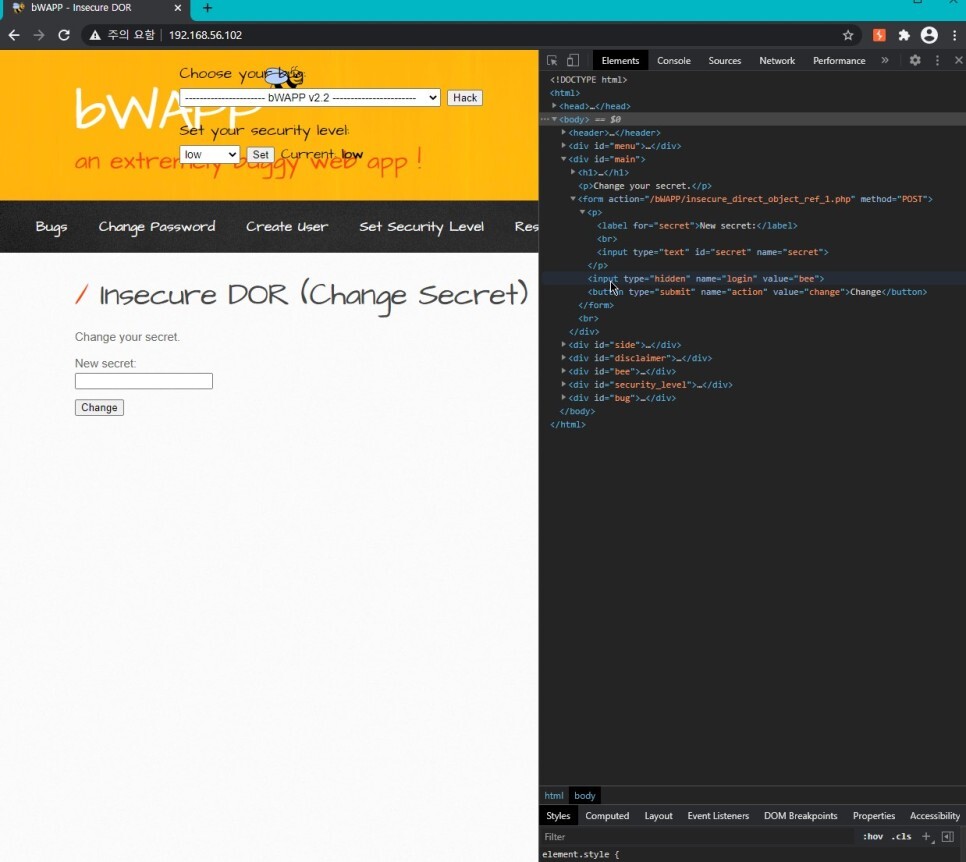
Task: Open the Computed pane tab
Action: point(607,815)
